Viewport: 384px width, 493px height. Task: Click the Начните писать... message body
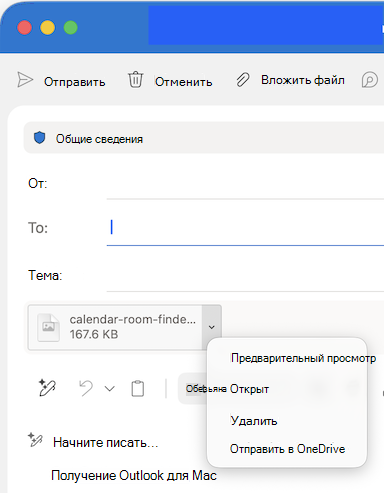pos(105,443)
